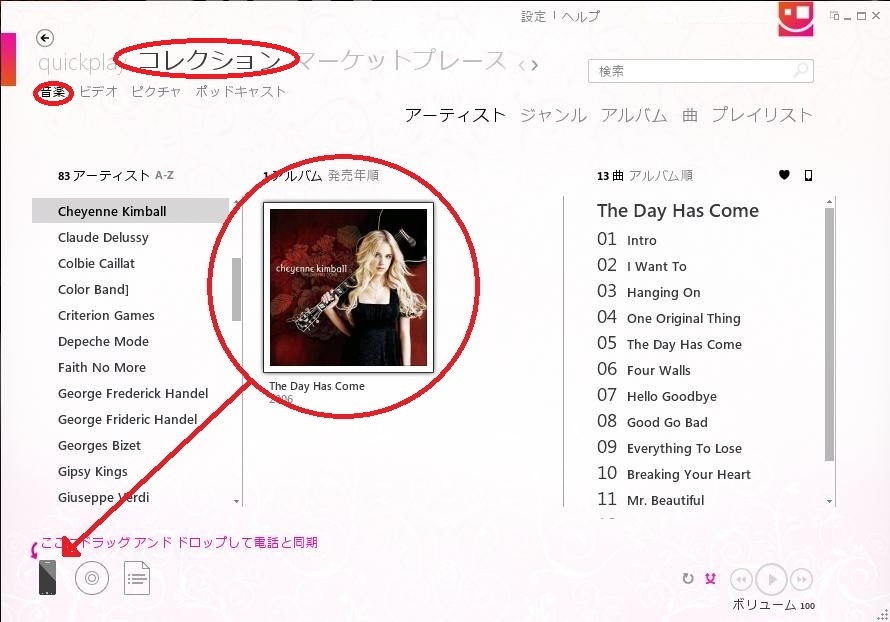The height and width of the screenshot is (622, 890).
Task: Click in the 検索 search field
Action: pos(700,71)
